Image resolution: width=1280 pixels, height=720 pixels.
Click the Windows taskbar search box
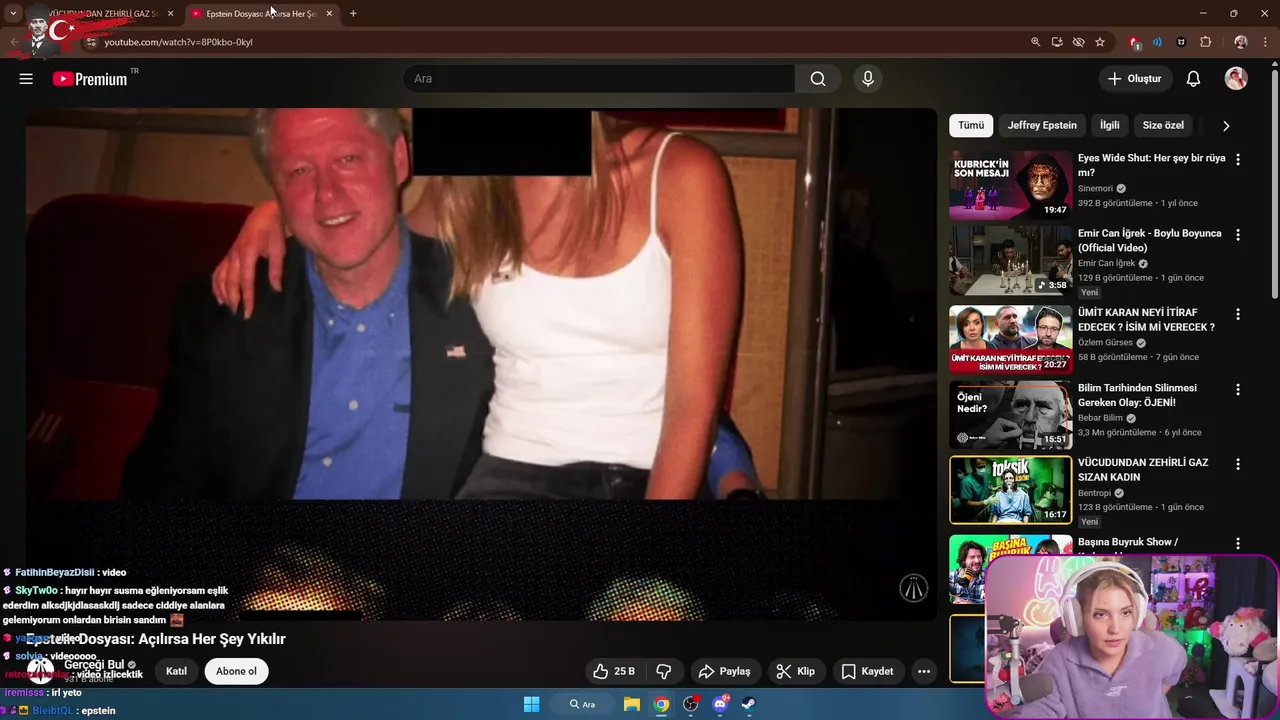[582, 704]
